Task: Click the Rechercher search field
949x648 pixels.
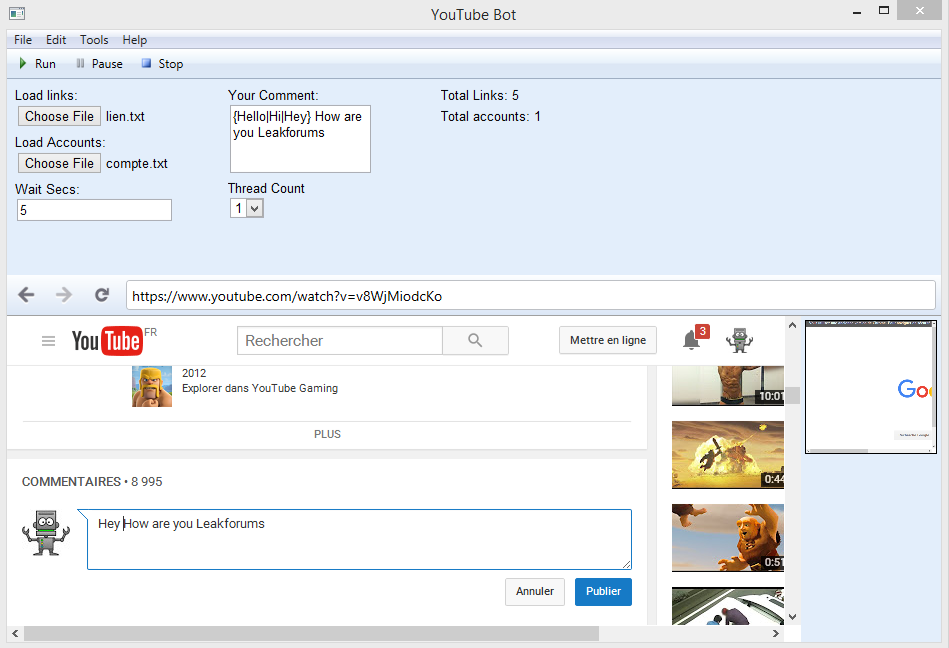Action: 340,341
